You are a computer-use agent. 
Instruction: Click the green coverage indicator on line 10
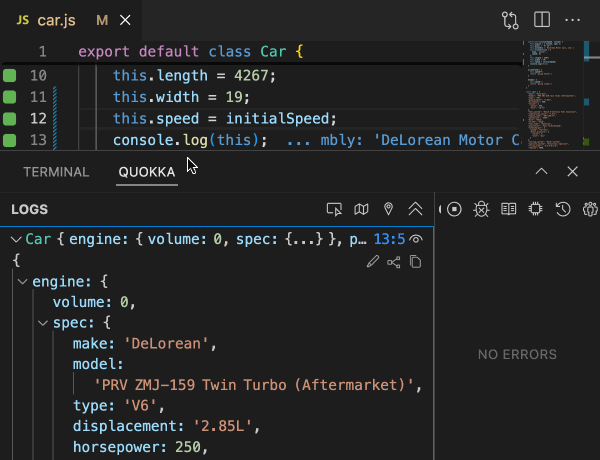tap(10, 75)
